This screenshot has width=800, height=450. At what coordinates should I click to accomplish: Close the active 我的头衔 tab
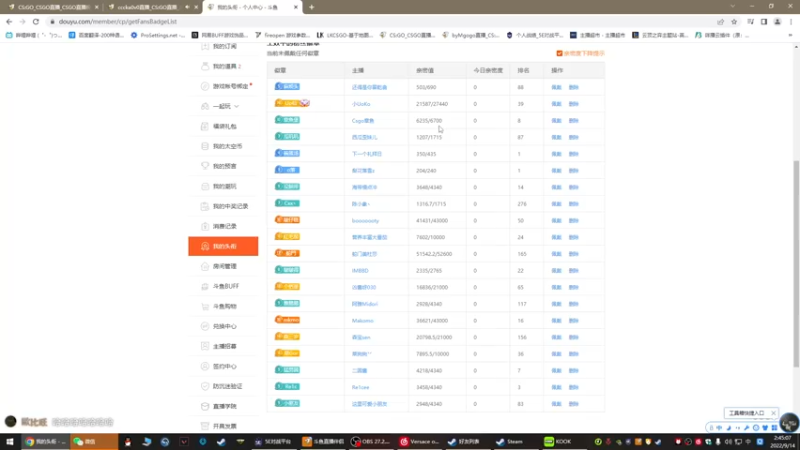tap(295, 7)
